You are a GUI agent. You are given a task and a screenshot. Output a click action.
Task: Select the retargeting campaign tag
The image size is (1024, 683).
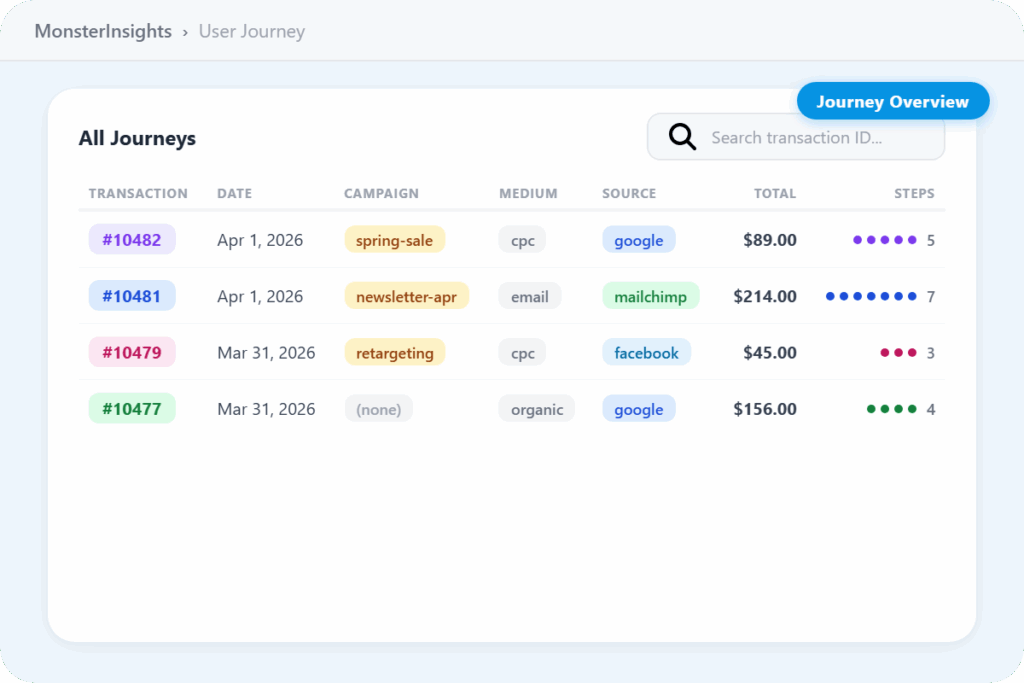[x=394, y=352]
